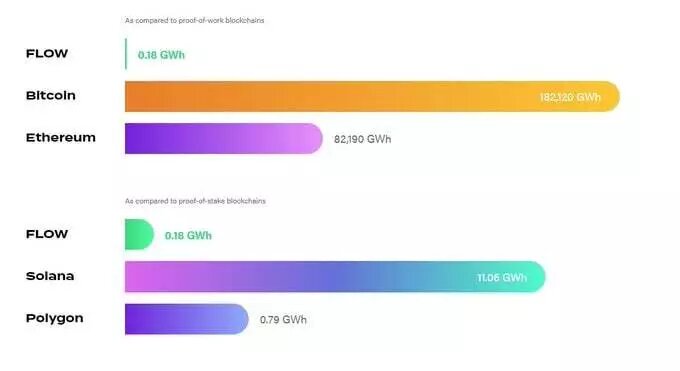Click the purple Ethereum energy bar

pos(224,138)
